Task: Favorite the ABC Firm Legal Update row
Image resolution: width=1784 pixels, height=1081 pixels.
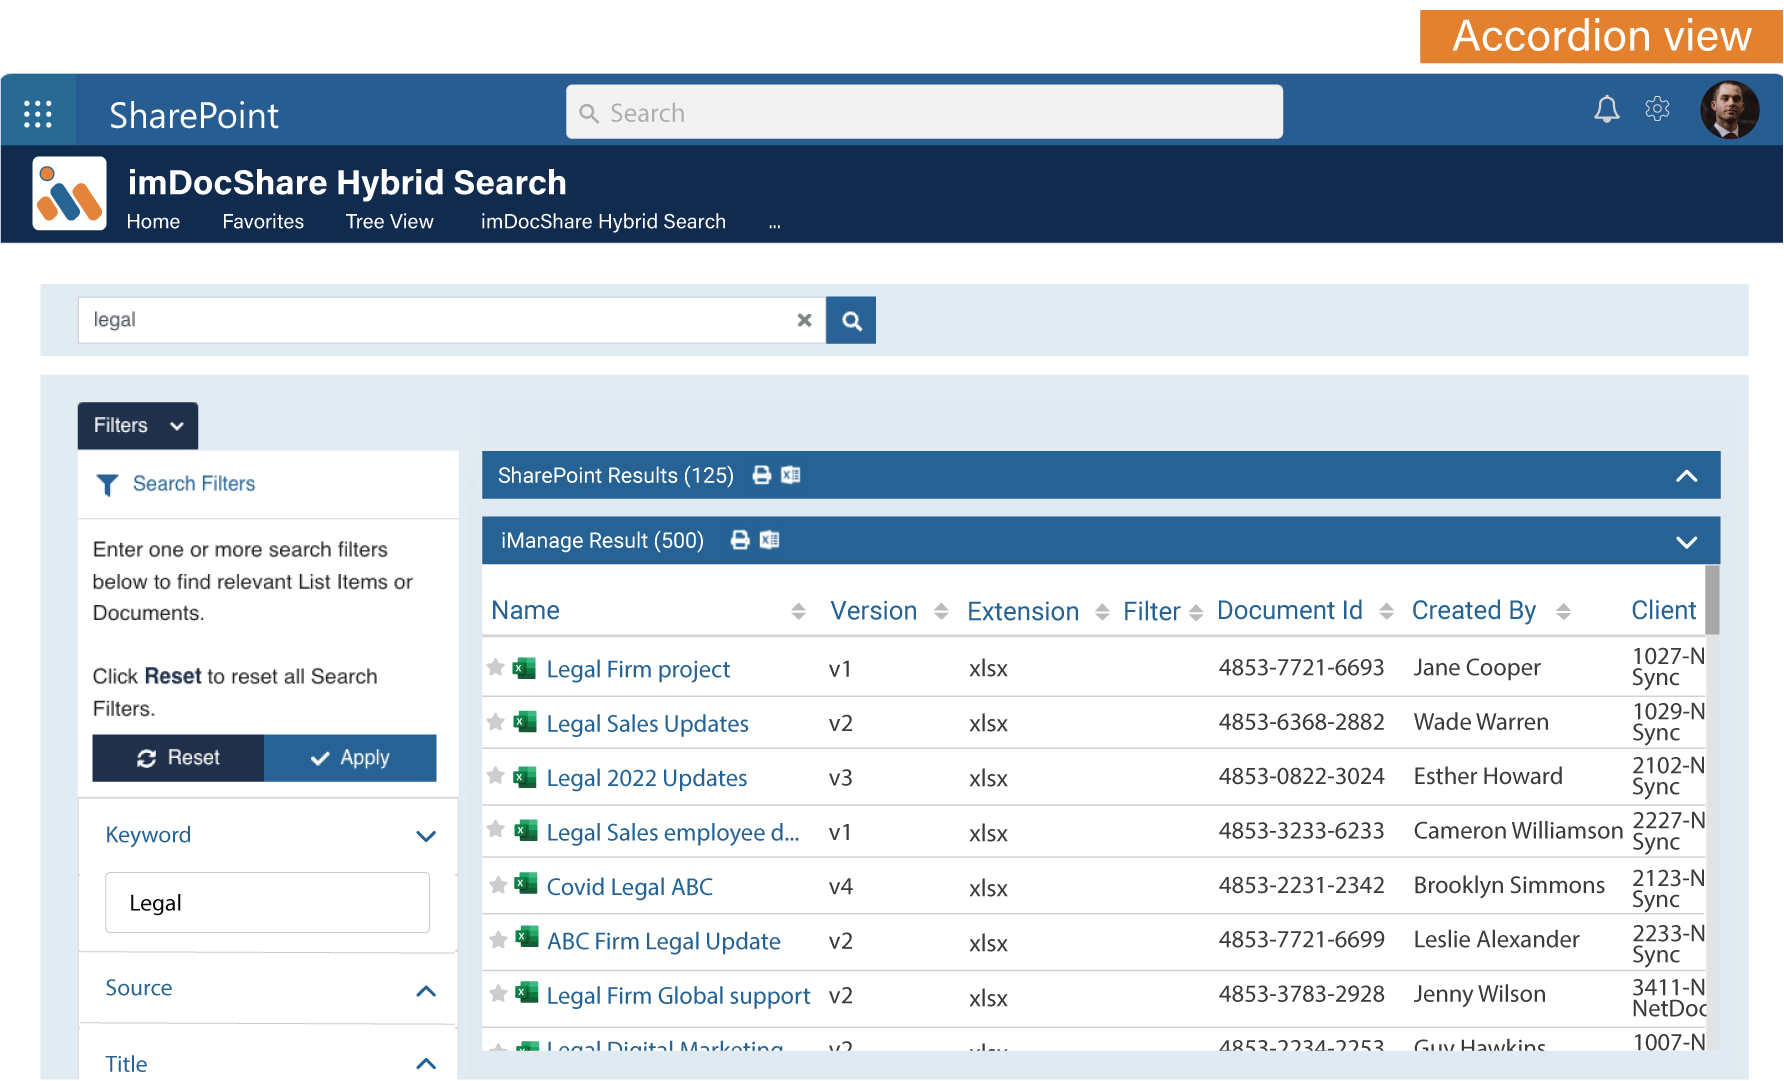Action: [x=497, y=939]
